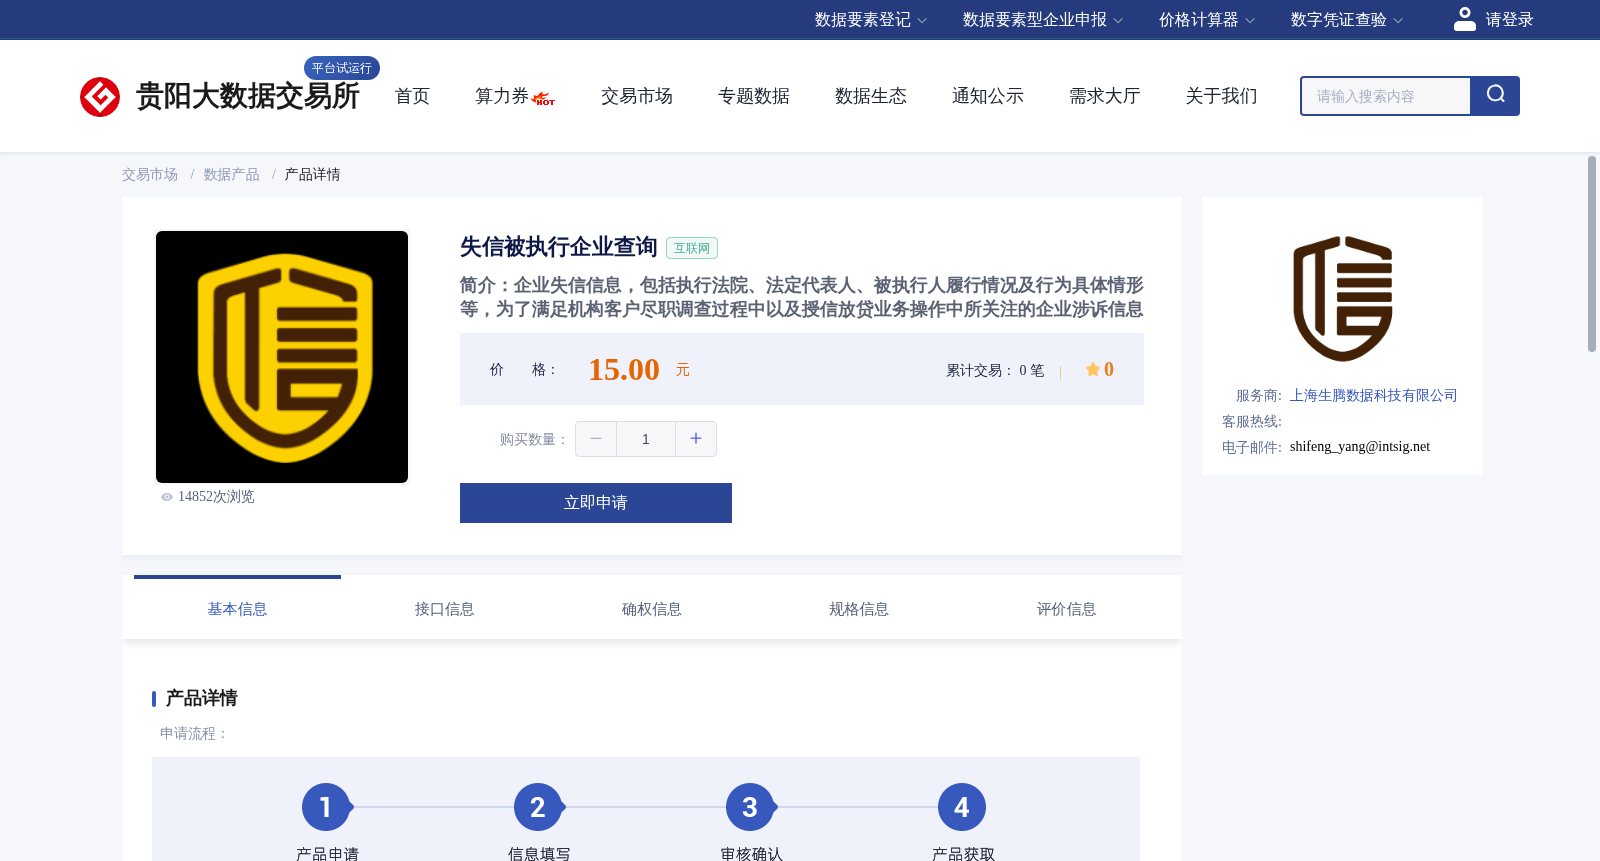Click step 1 circle 产品申请

coord(326,807)
